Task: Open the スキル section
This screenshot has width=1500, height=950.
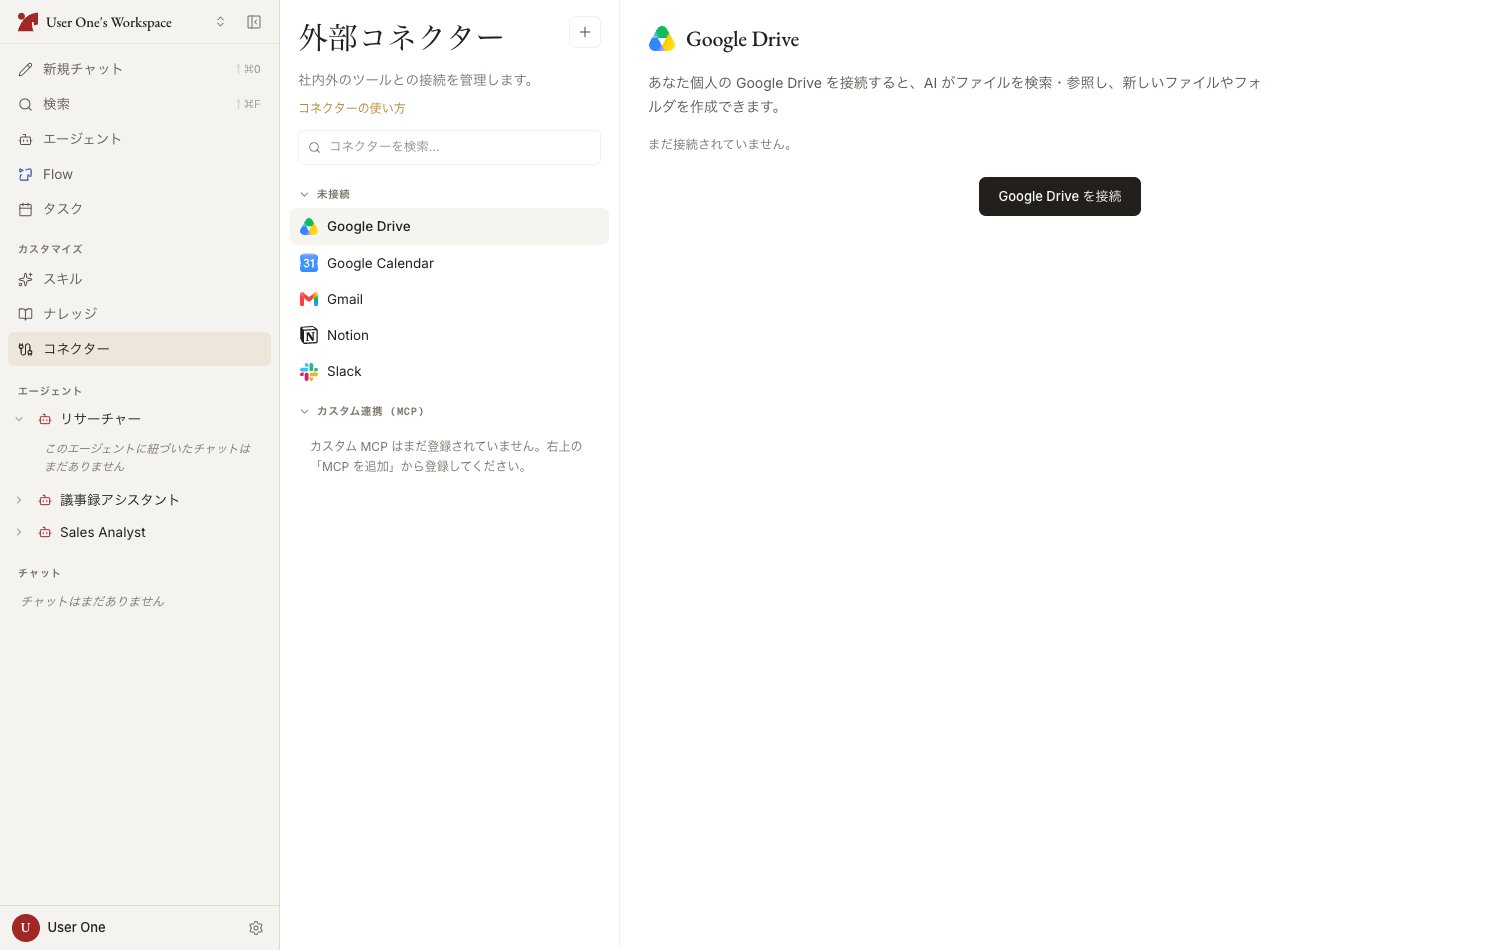Action: 139,279
